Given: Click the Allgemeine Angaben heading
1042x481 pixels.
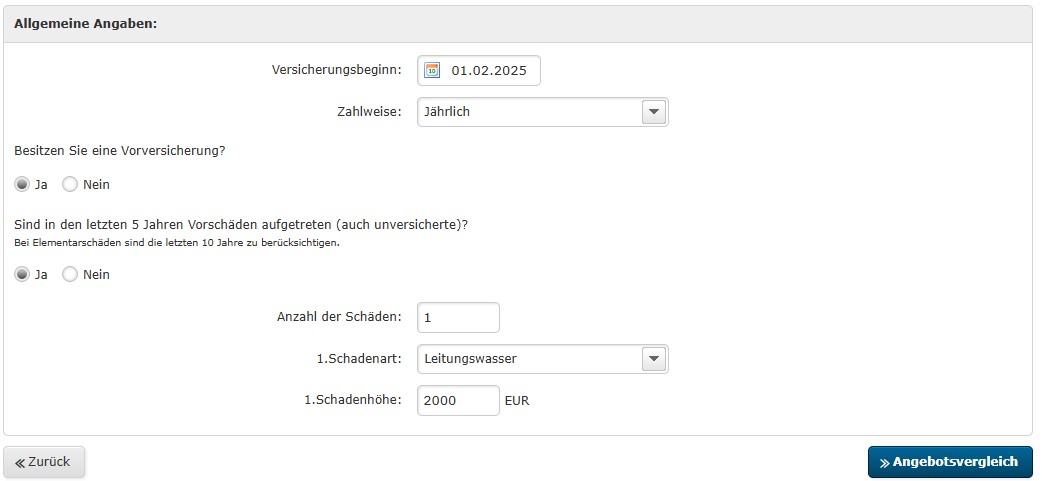Looking at the screenshot, I should 86,24.
